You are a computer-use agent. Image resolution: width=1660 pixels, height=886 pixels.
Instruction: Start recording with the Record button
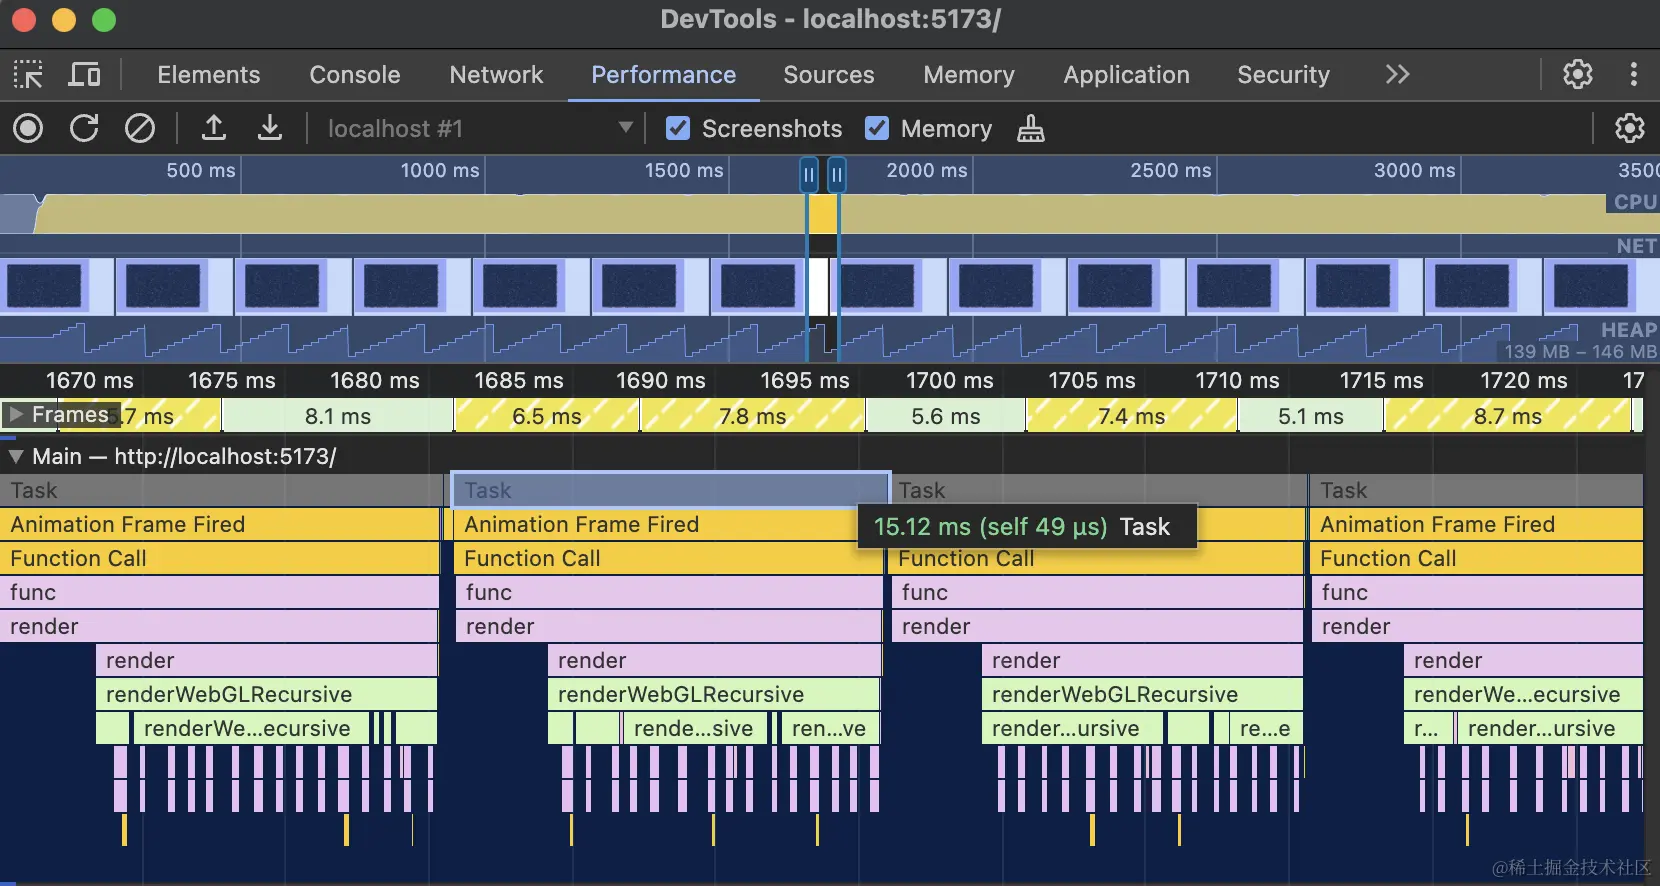[x=28, y=128]
